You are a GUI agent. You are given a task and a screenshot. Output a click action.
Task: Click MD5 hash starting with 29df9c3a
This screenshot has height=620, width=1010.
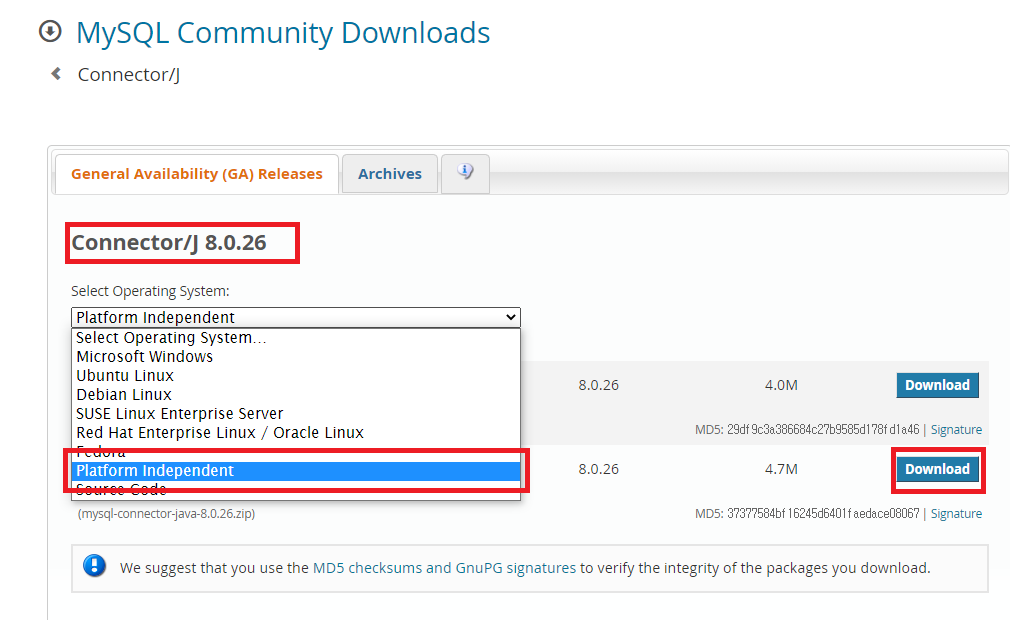[x=823, y=429]
